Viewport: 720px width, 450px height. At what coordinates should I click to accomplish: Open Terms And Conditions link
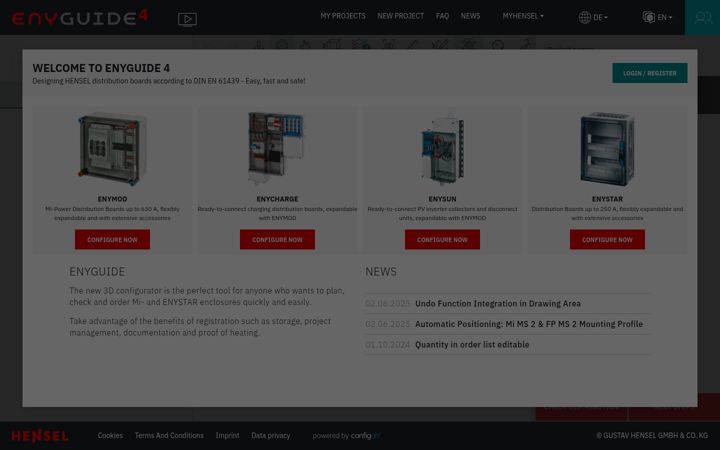tap(169, 435)
